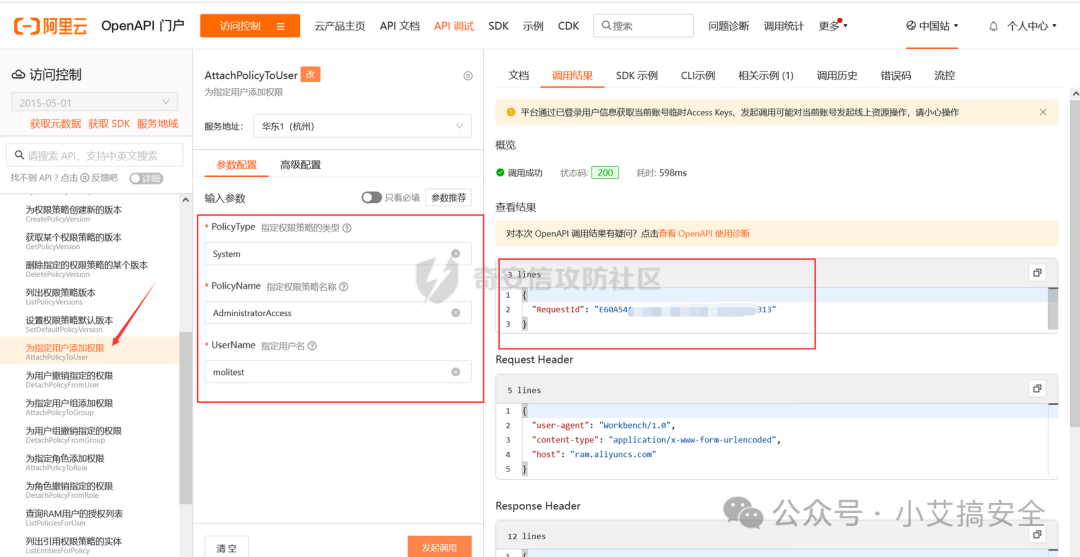Switch to the 文档 tab
The image size is (1080, 557).
519,76
